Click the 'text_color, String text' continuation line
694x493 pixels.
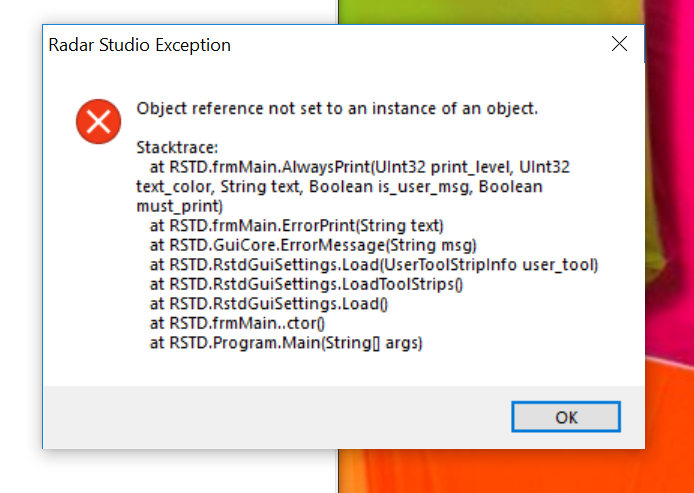339,187
